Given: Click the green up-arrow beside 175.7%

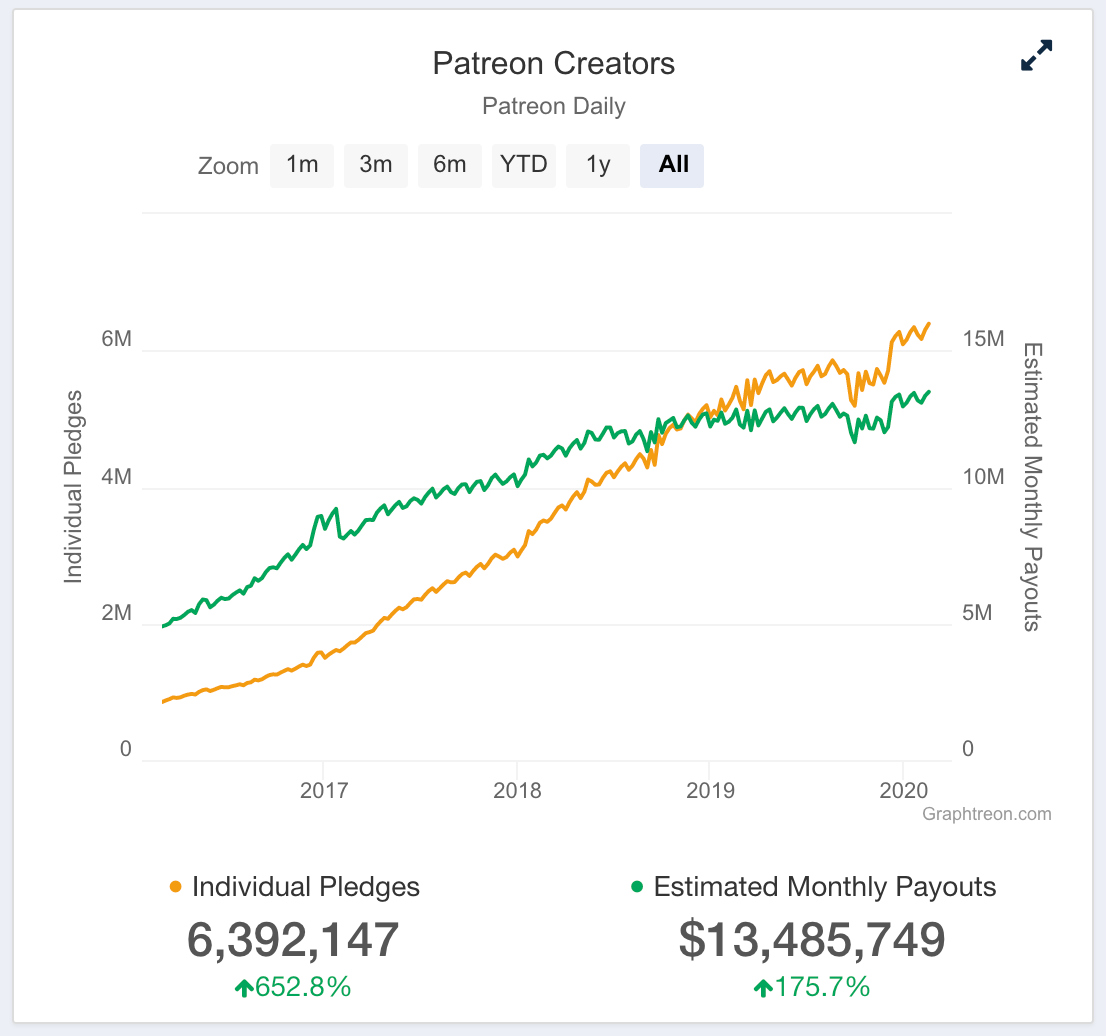Looking at the screenshot, I should click(x=762, y=987).
